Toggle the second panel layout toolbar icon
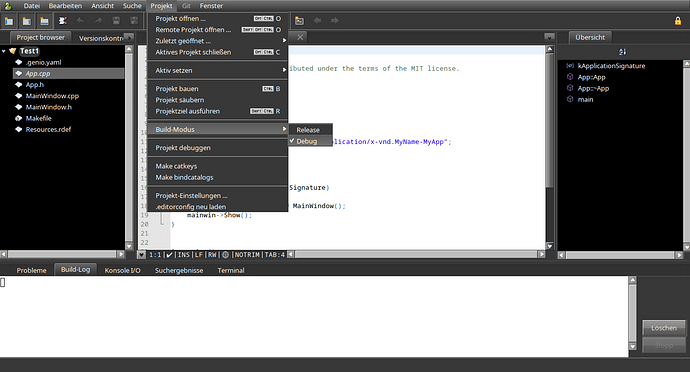This screenshot has height=372, width=690. [26, 21]
